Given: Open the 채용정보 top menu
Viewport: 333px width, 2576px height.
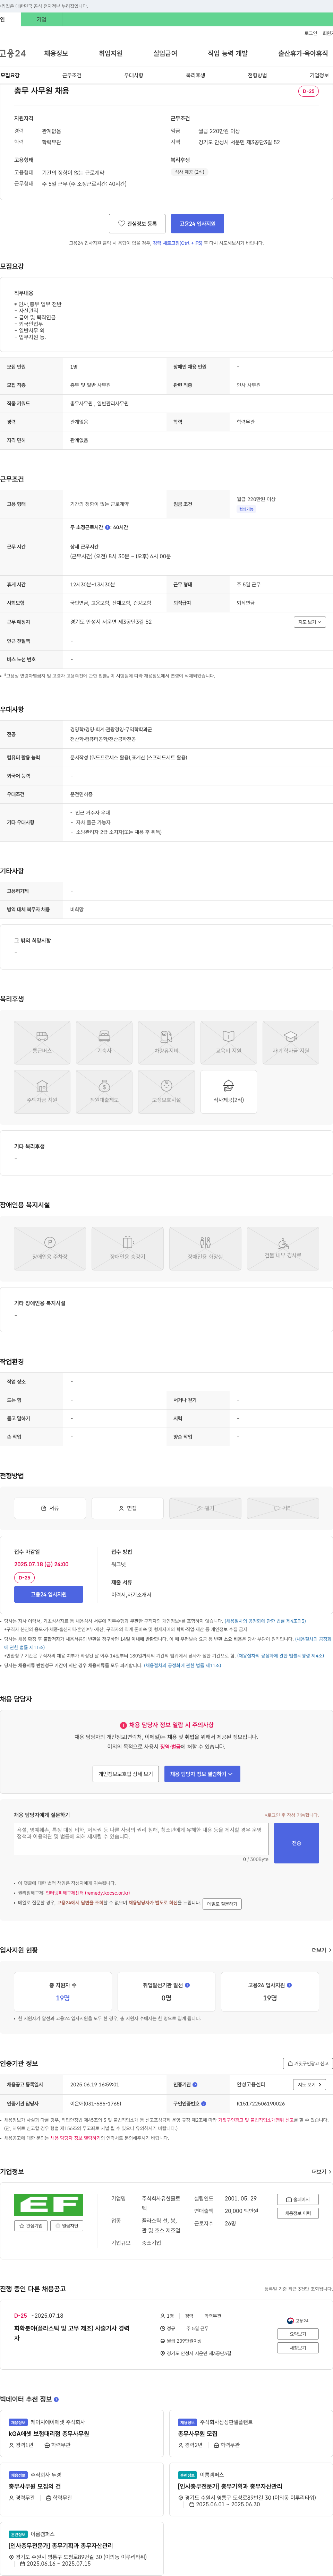Looking at the screenshot, I should click(56, 53).
